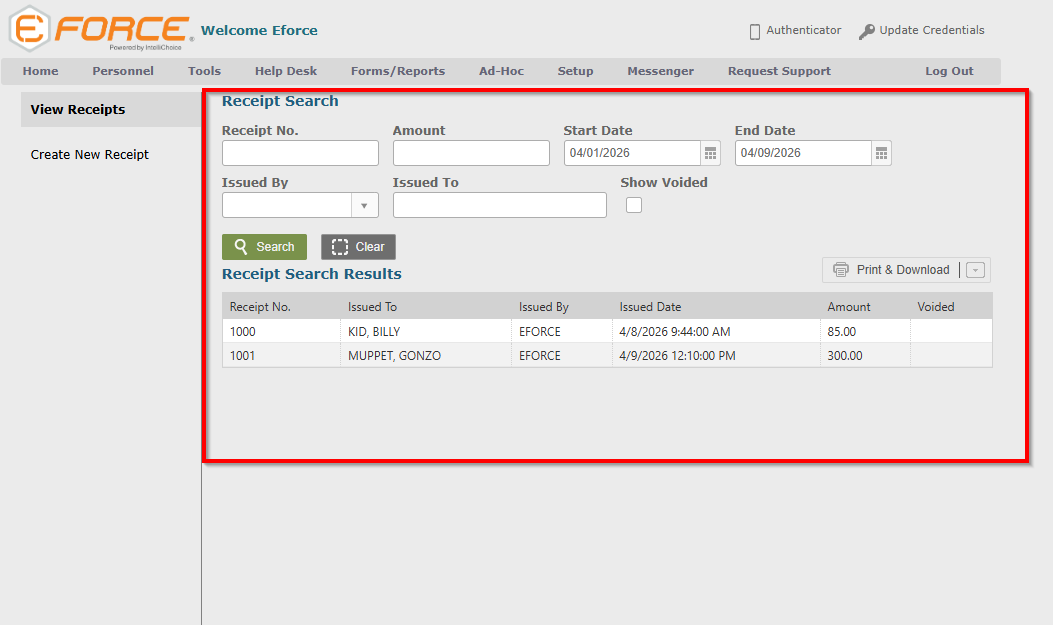
Task: Click the Receipt No. input field
Action: tap(300, 153)
